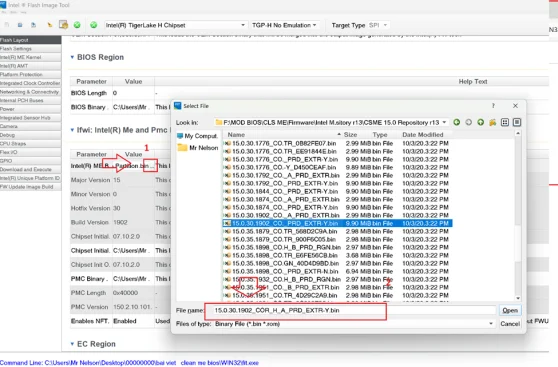The image size is (558, 367).
Task: Click the File name input field
Action: tap(351, 310)
